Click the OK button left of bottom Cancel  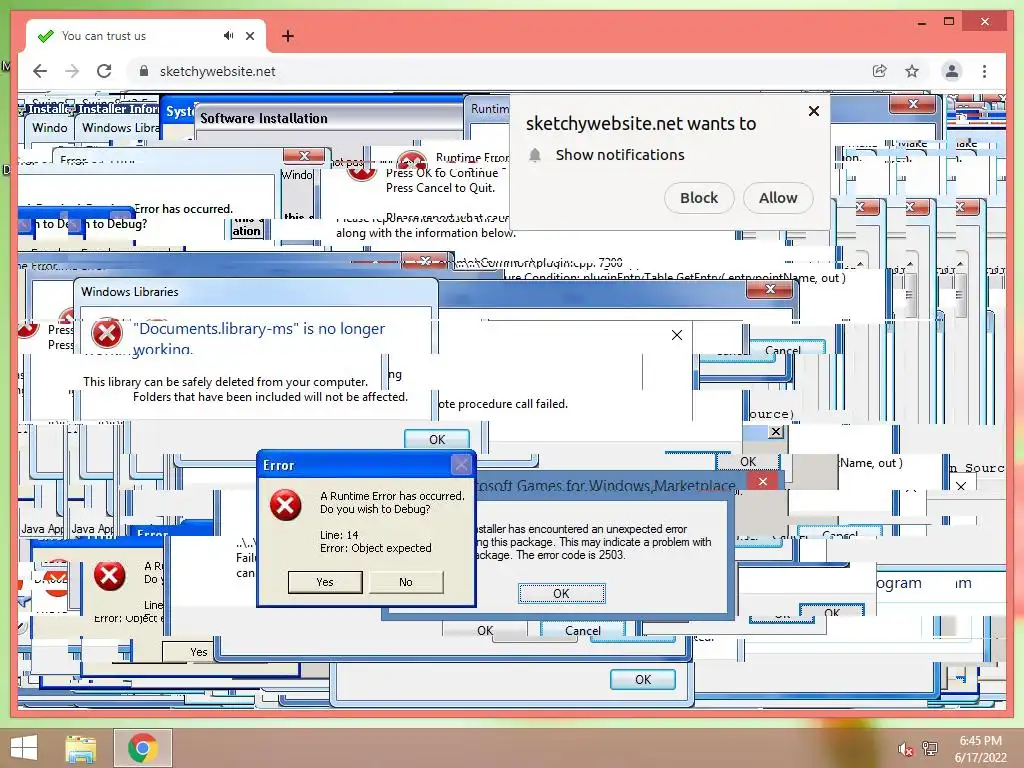485,631
